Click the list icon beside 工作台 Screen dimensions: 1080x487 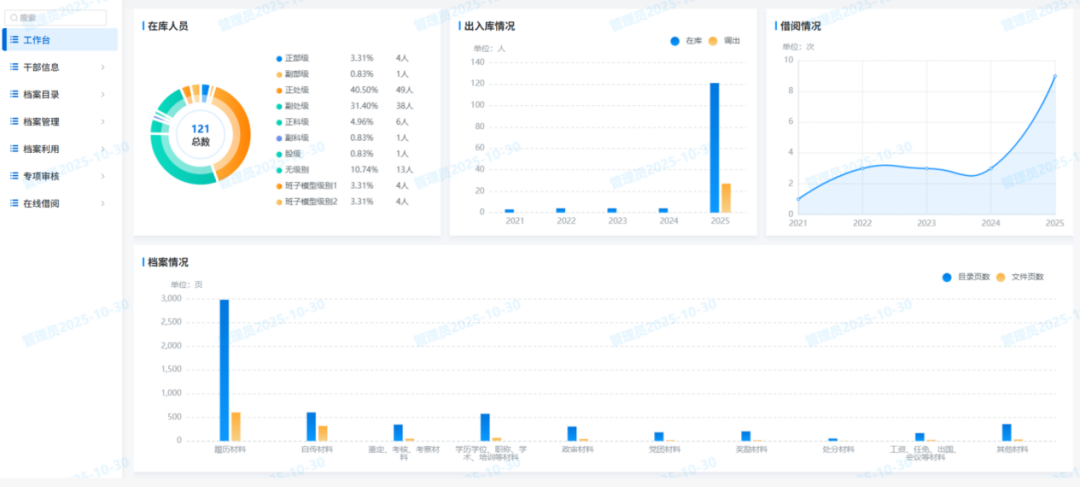coord(14,40)
